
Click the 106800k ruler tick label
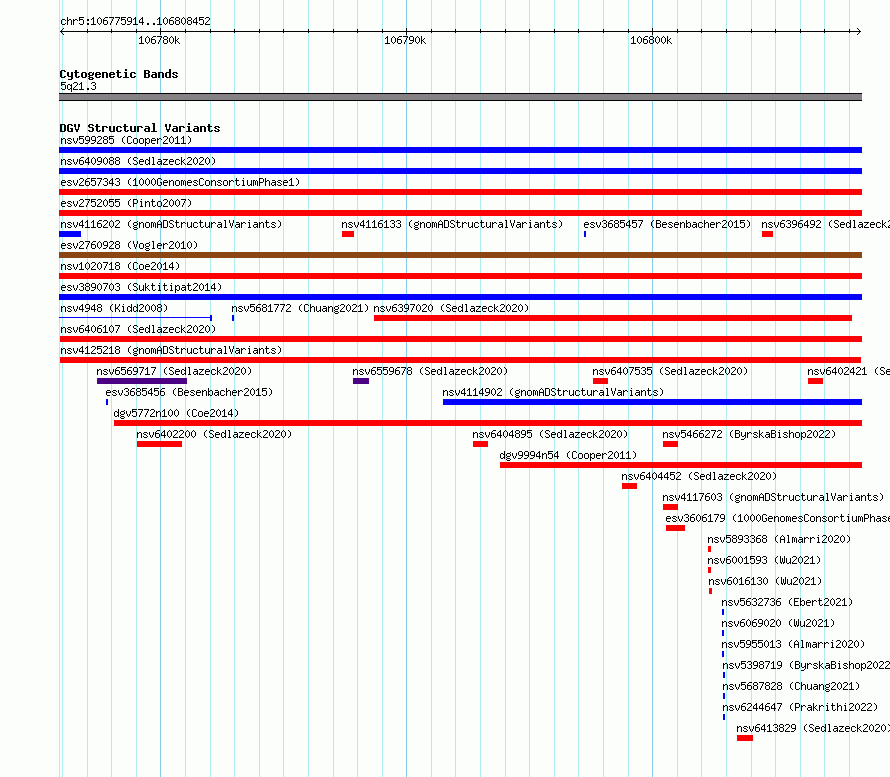coord(651,40)
